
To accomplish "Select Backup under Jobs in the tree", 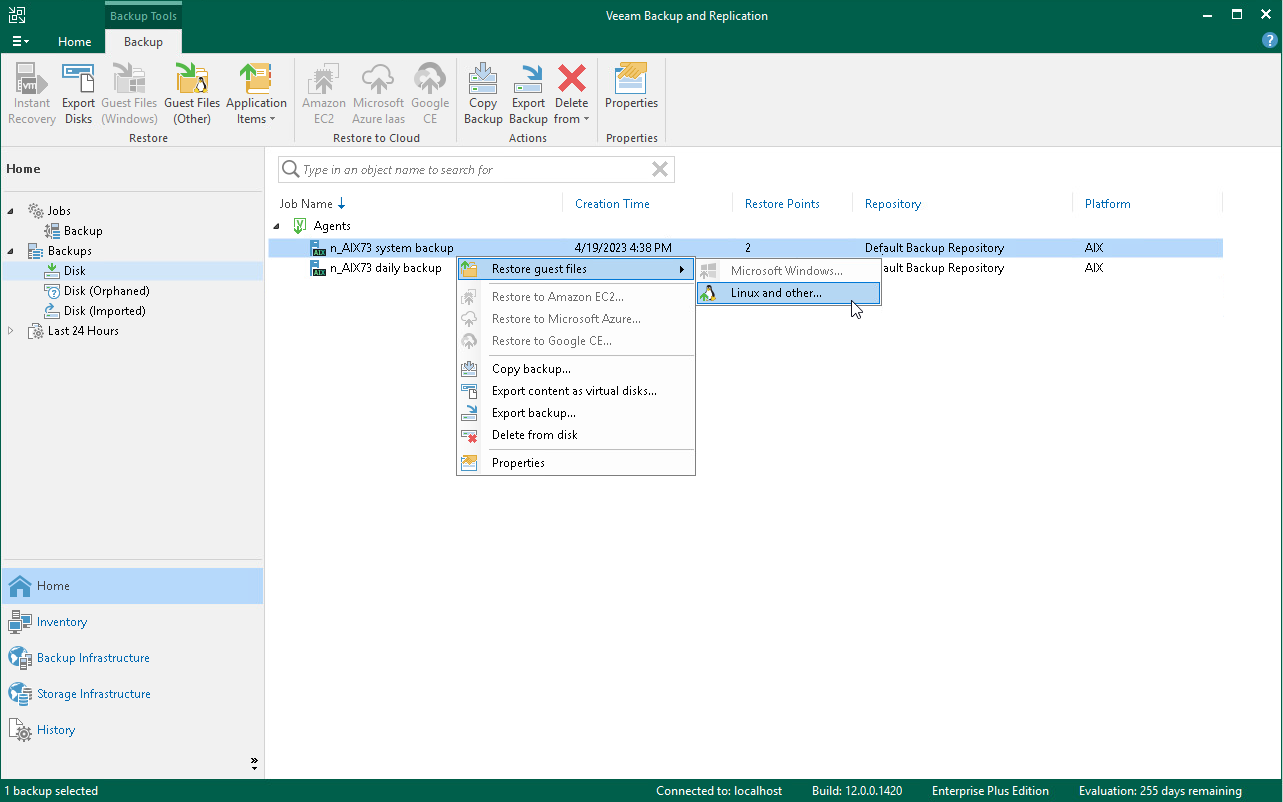I will pyautogui.click(x=83, y=231).
